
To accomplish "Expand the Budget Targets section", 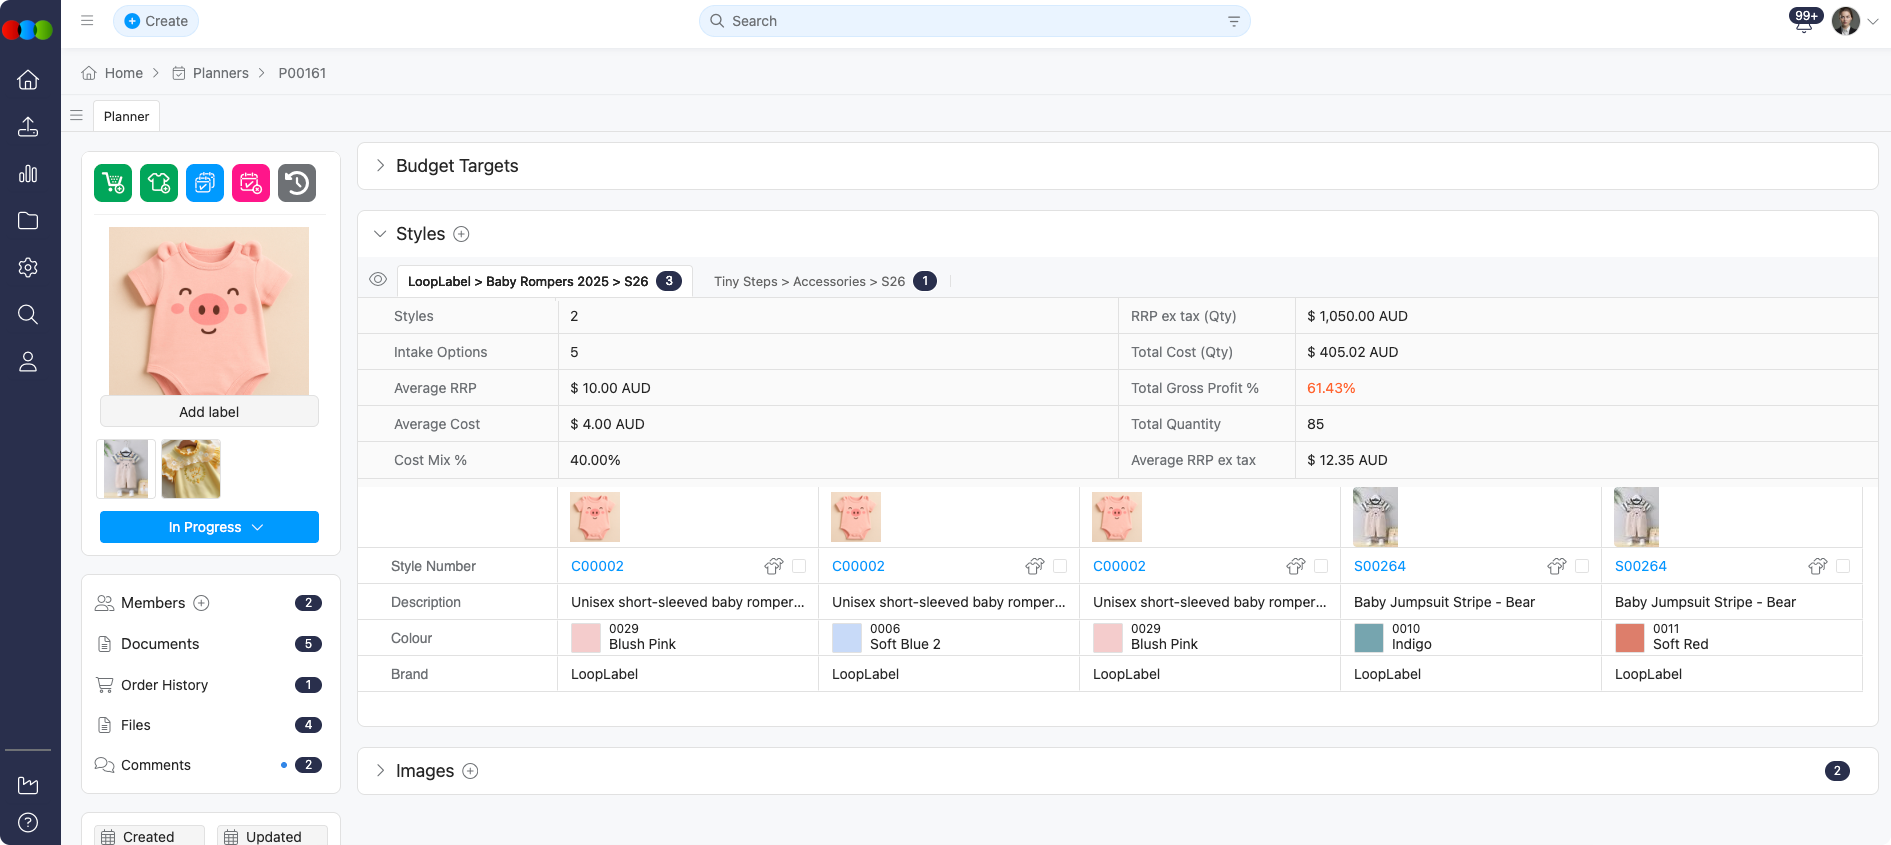I will [x=380, y=166].
